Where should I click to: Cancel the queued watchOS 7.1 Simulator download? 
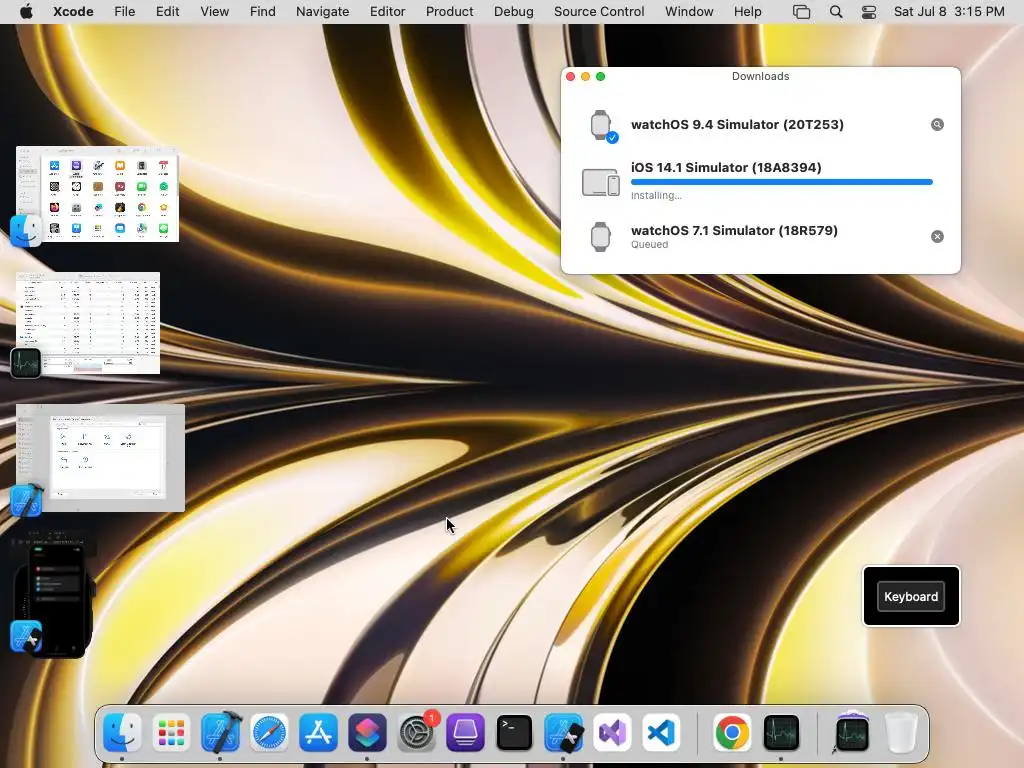point(937,236)
